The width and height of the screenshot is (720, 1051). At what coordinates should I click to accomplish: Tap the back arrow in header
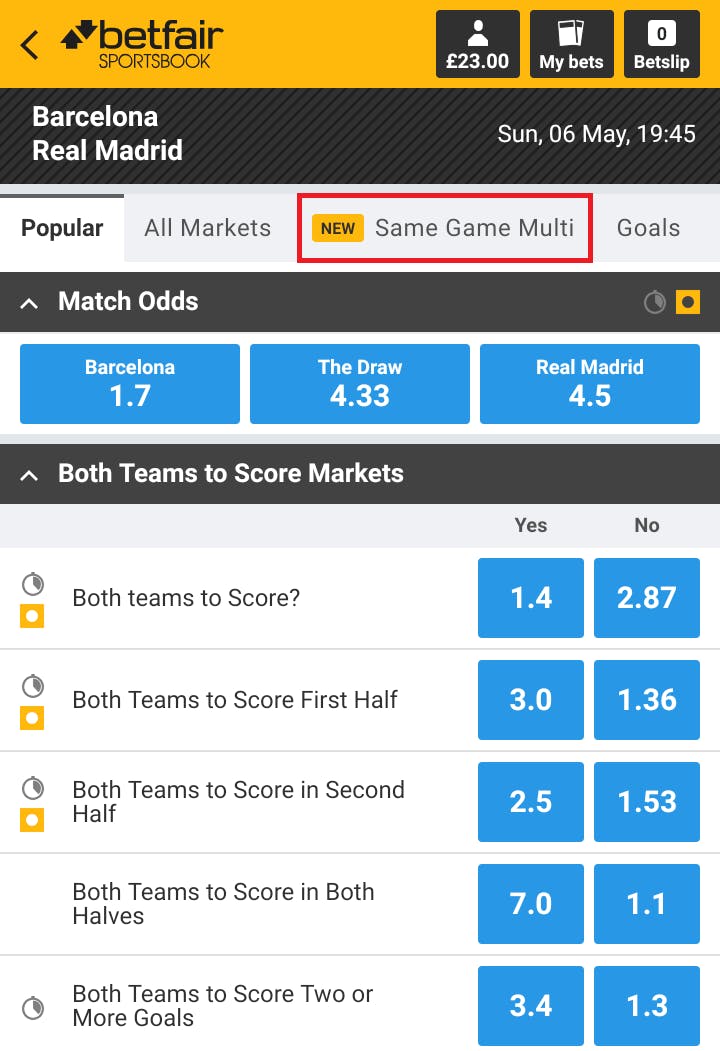point(31,45)
